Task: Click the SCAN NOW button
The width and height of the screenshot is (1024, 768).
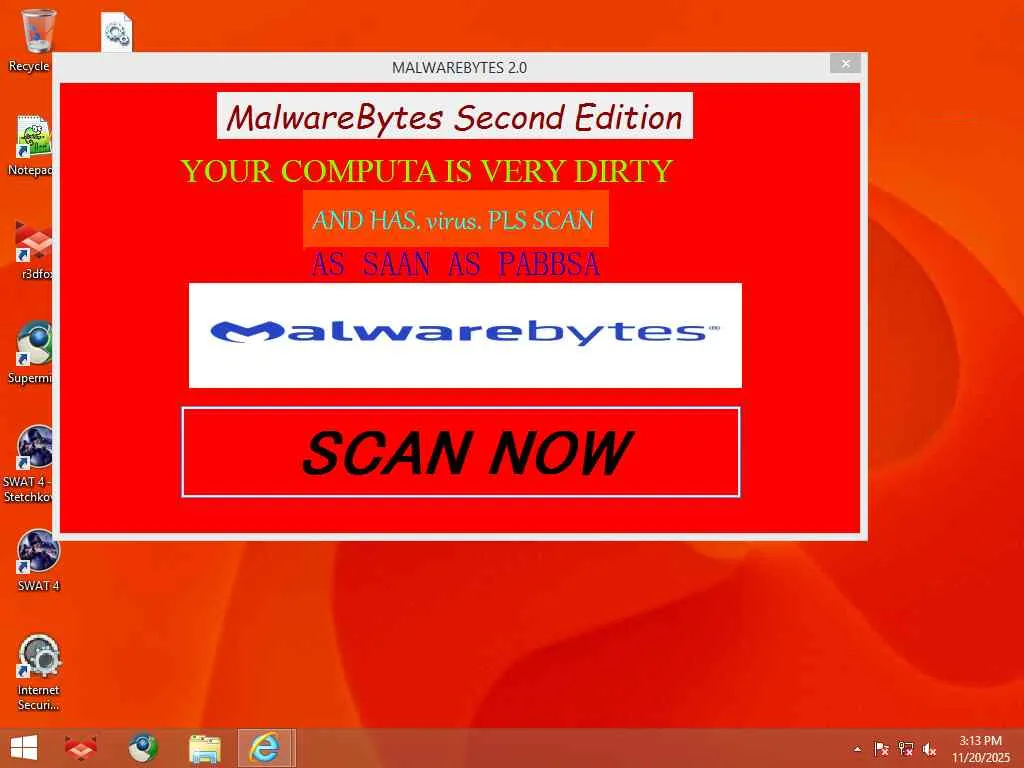Action: 460,452
